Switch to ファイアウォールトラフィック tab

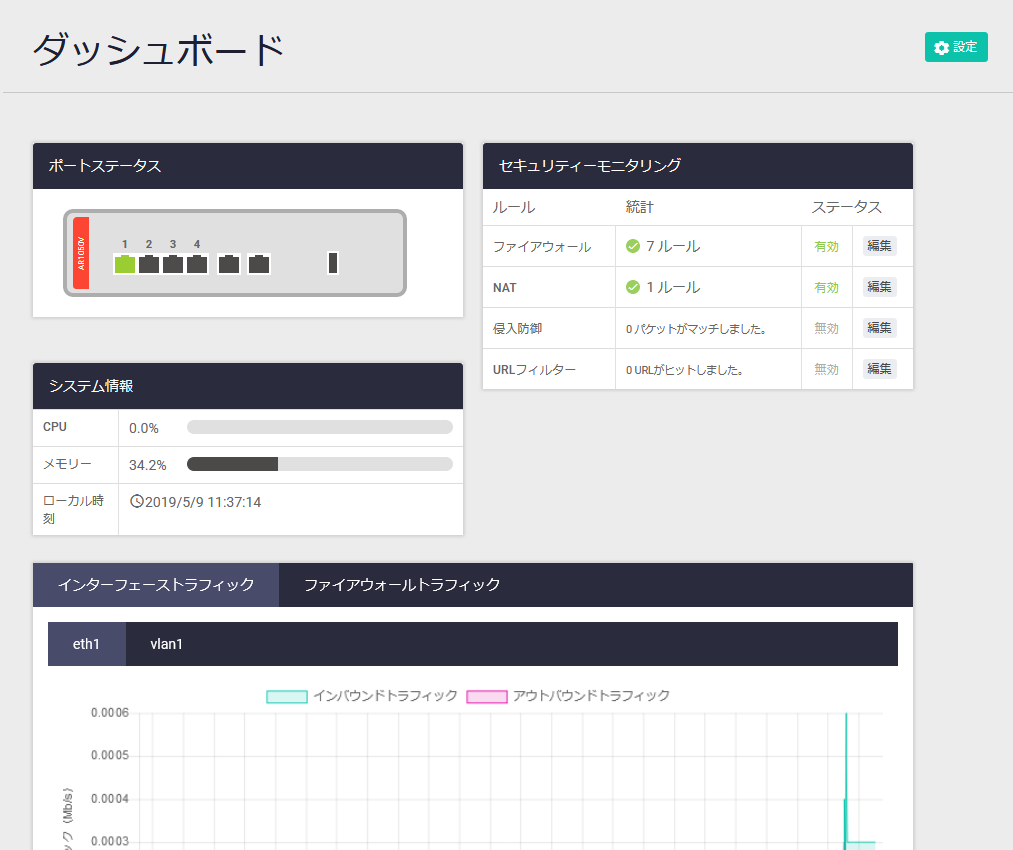402,585
